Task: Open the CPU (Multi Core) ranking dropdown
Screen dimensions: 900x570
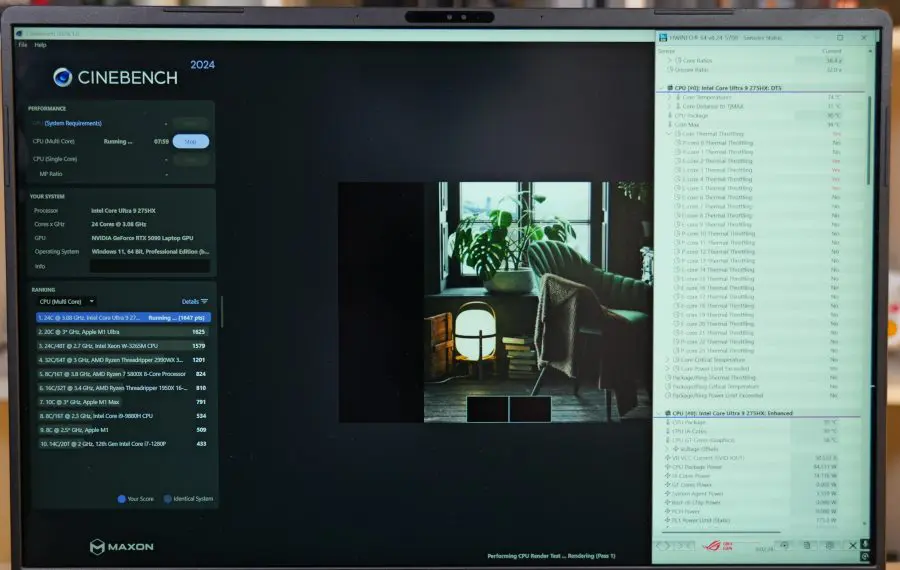Action: click(66, 301)
